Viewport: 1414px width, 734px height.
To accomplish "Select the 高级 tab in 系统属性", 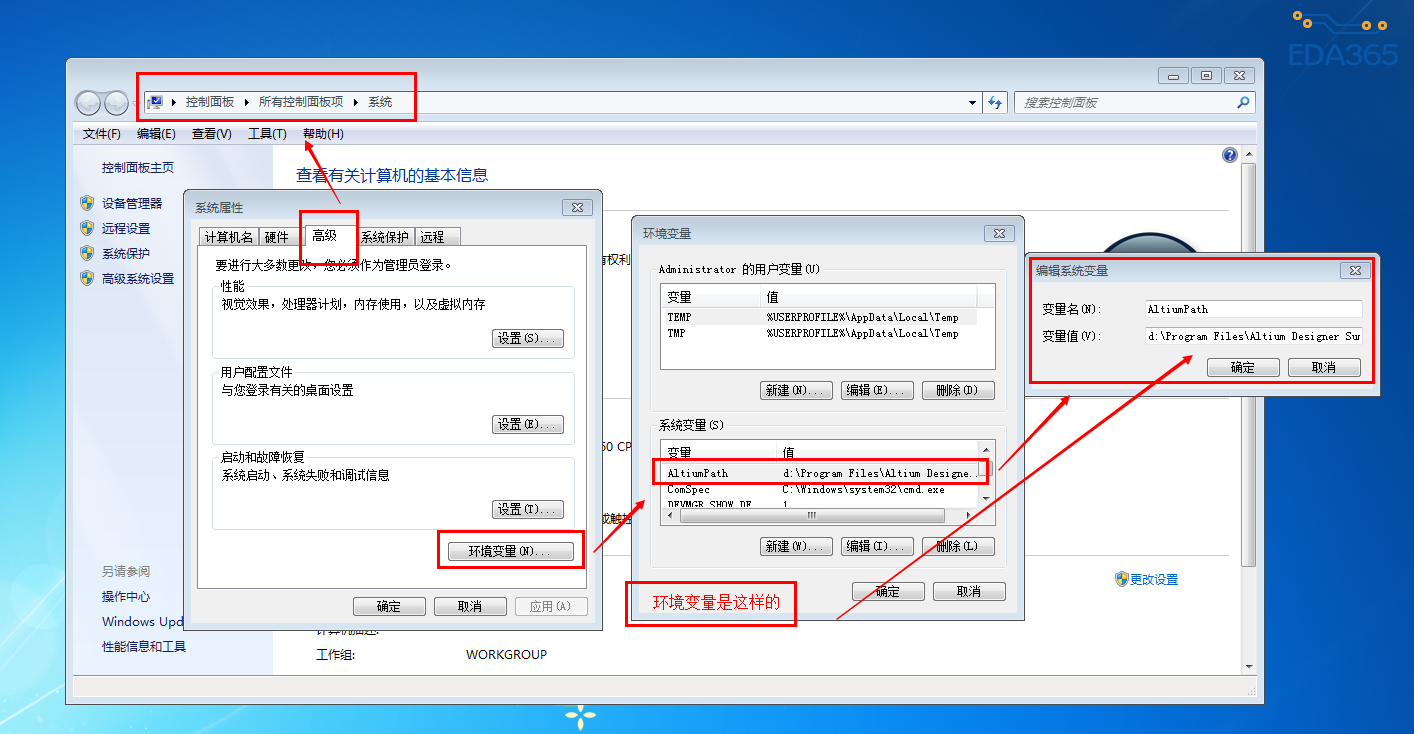I will point(325,235).
